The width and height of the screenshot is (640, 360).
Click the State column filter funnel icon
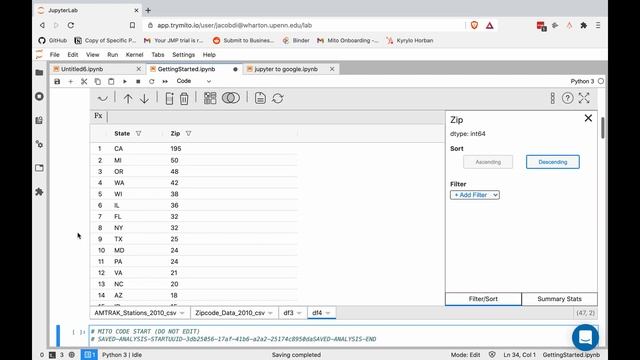click(x=138, y=133)
